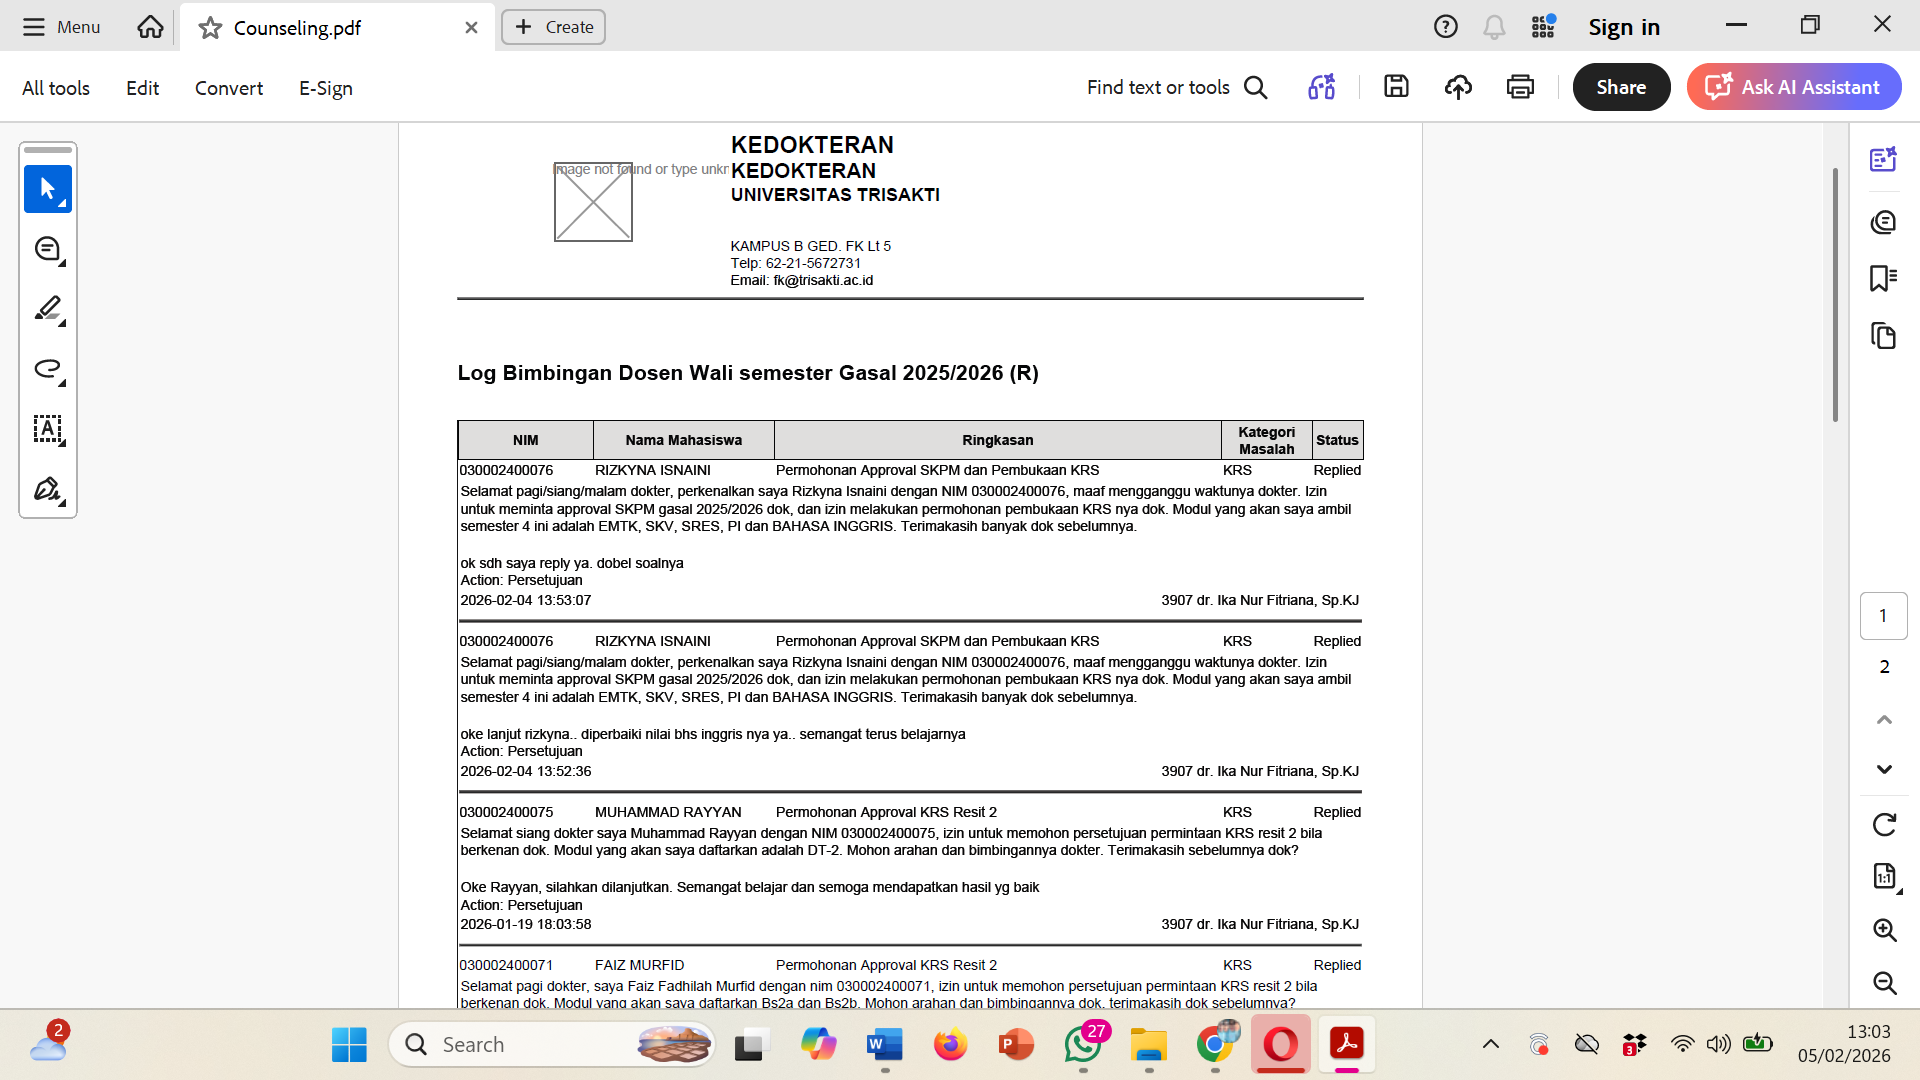This screenshot has width=1920, height=1080.
Task: Select the highlight pen tool
Action: point(47,309)
